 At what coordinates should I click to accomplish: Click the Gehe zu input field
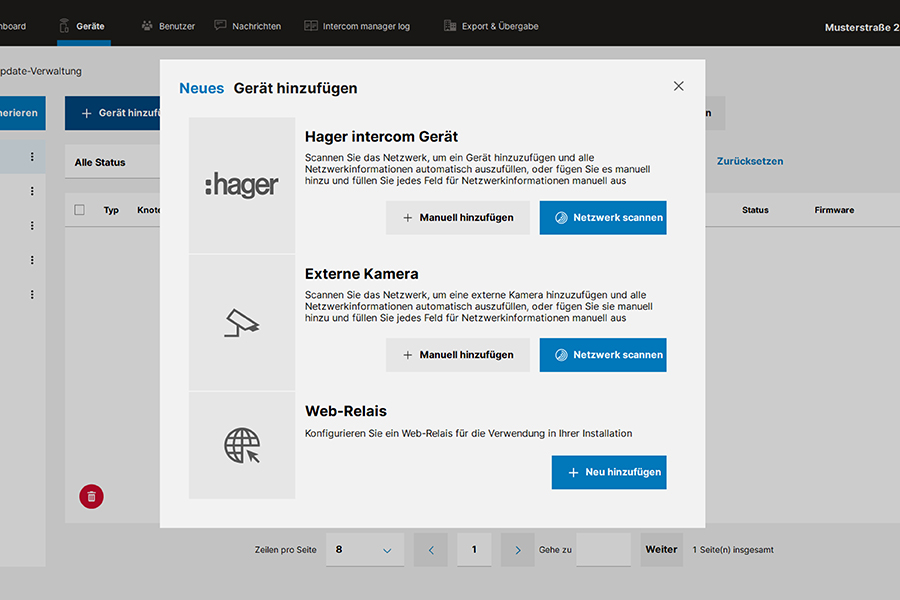coord(603,549)
